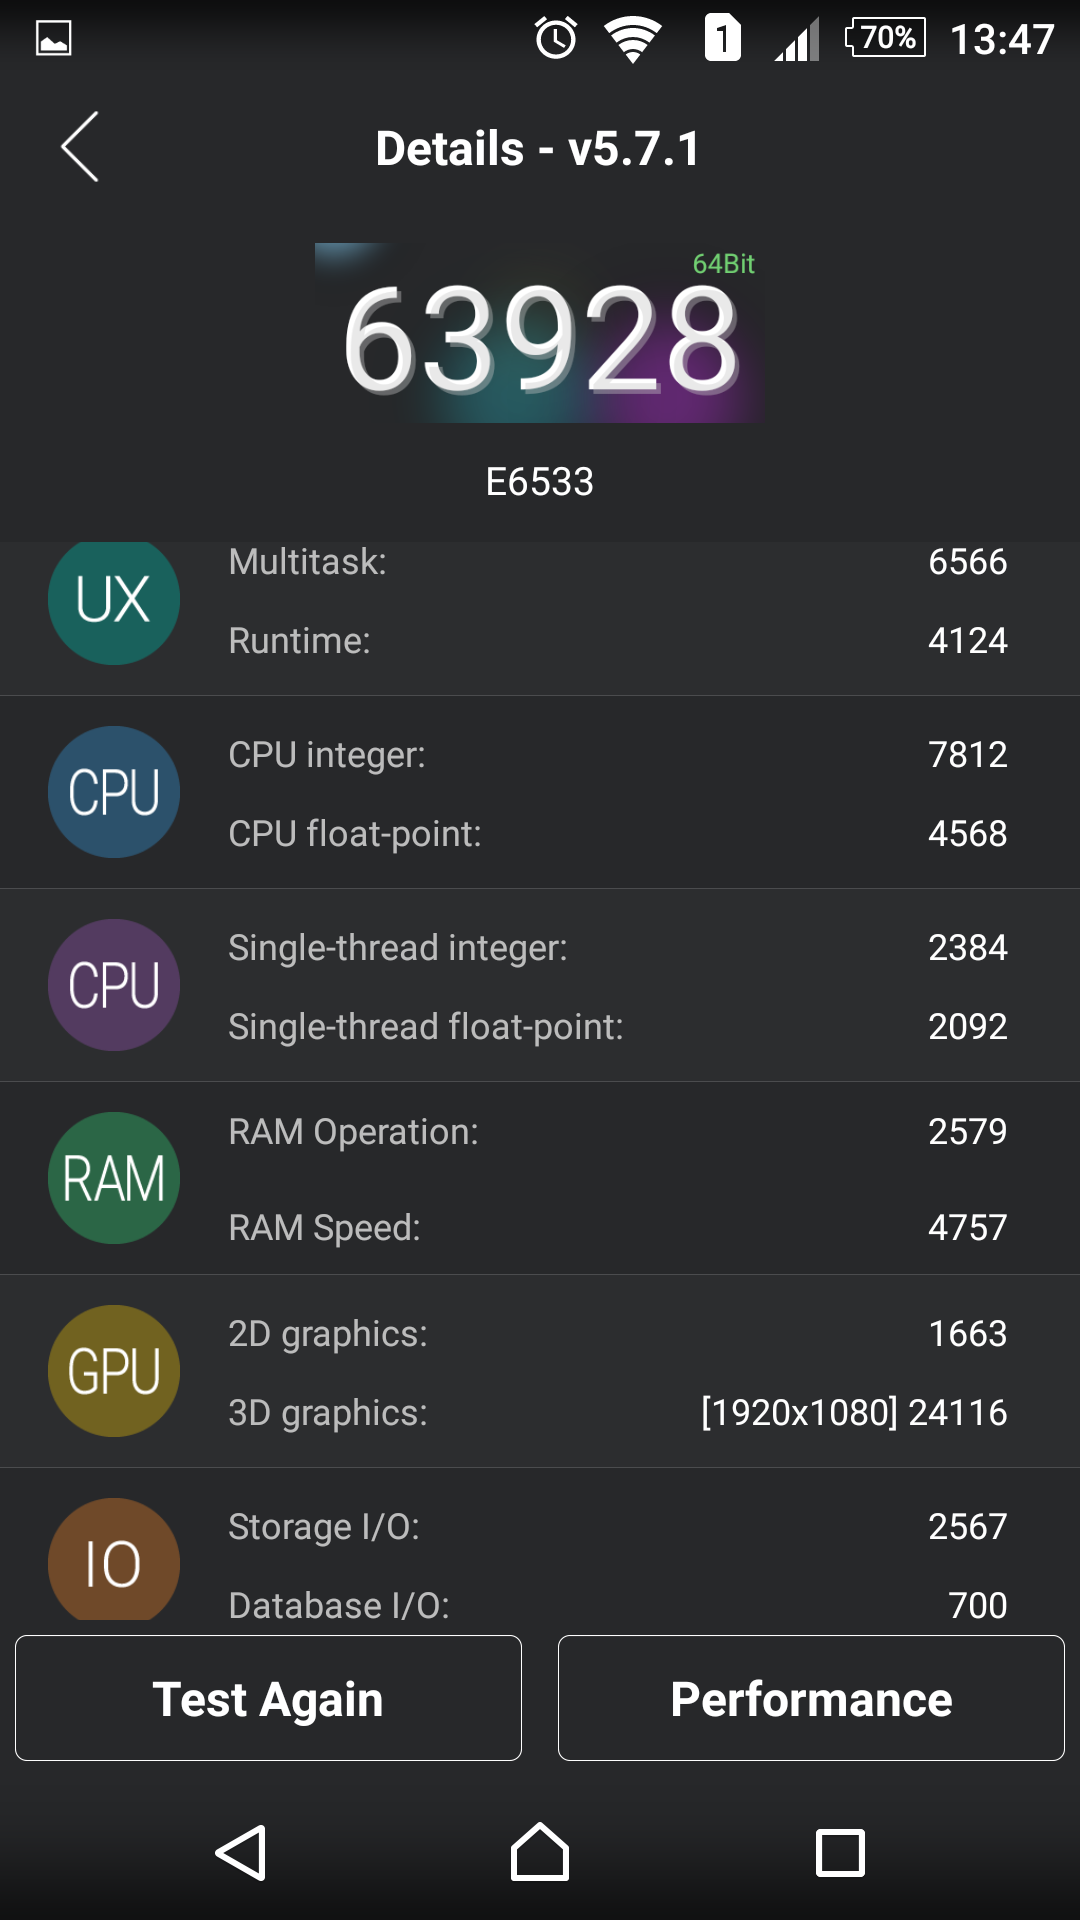Tap the blue CPU category icon
The image size is (1080, 1920).
(x=114, y=792)
